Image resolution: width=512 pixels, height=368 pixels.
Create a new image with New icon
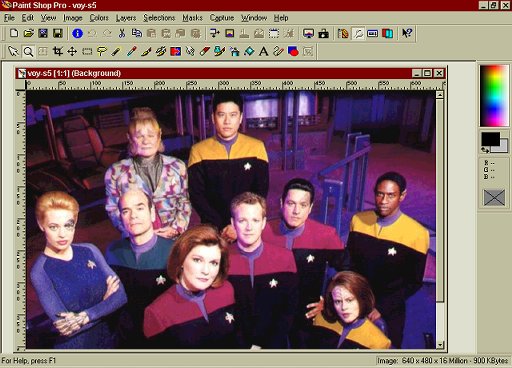click(14, 33)
